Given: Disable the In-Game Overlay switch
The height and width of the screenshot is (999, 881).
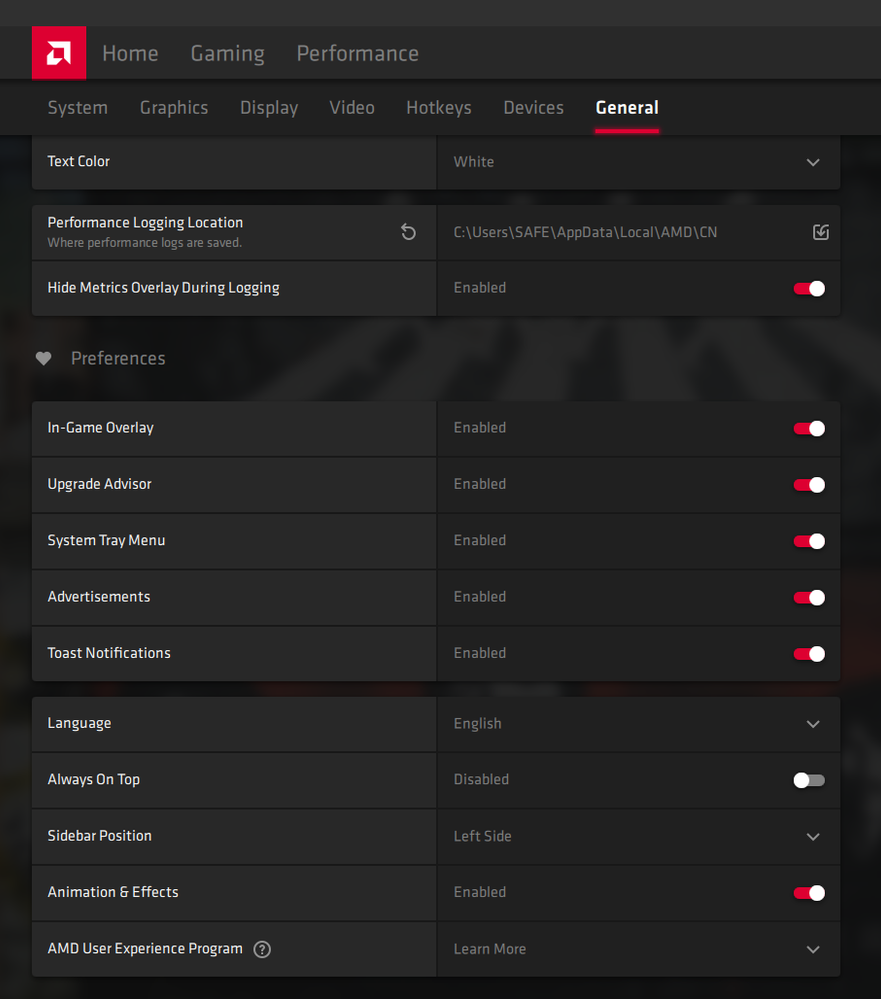Looking at the screenshot, I should (x=809, y=428).
